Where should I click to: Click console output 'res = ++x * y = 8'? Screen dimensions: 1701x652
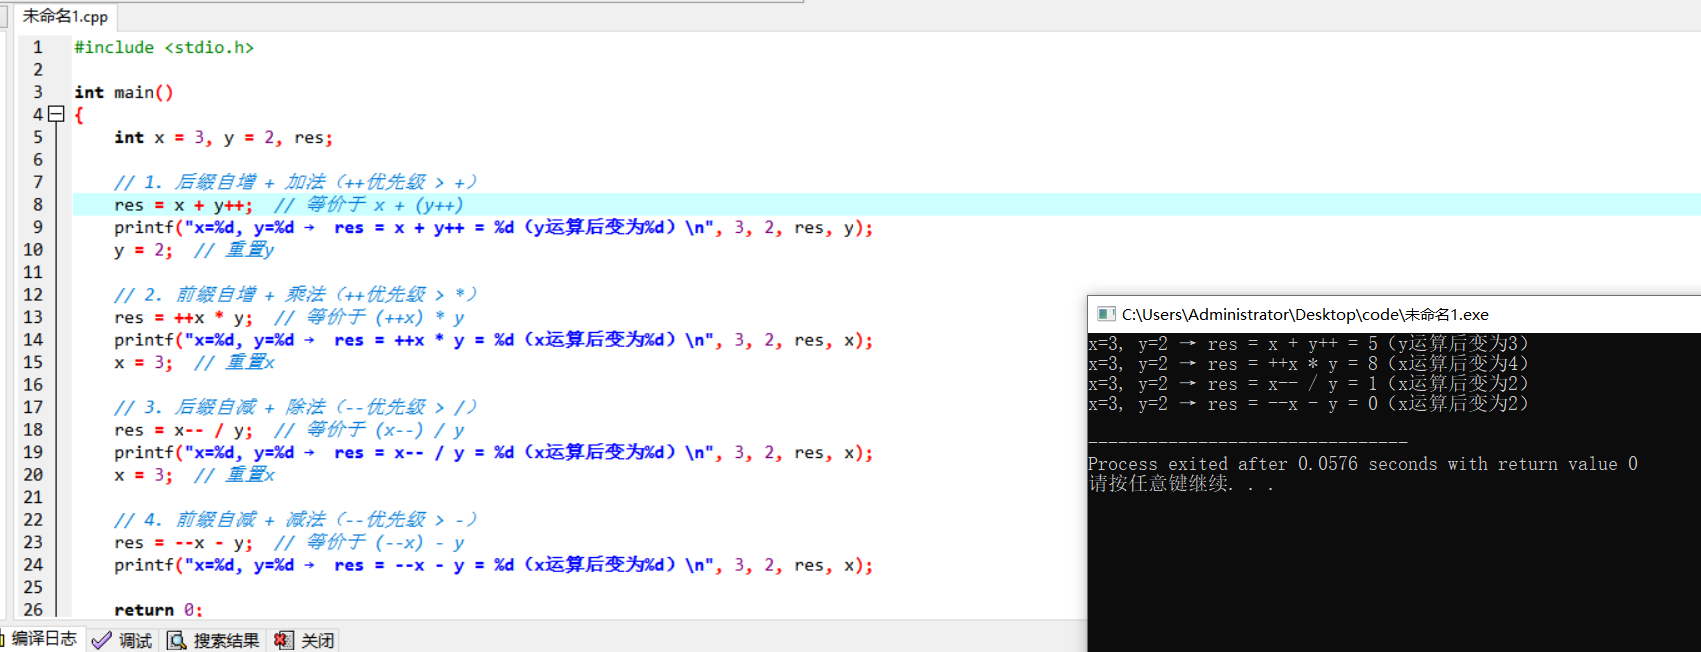[1292, 364]
